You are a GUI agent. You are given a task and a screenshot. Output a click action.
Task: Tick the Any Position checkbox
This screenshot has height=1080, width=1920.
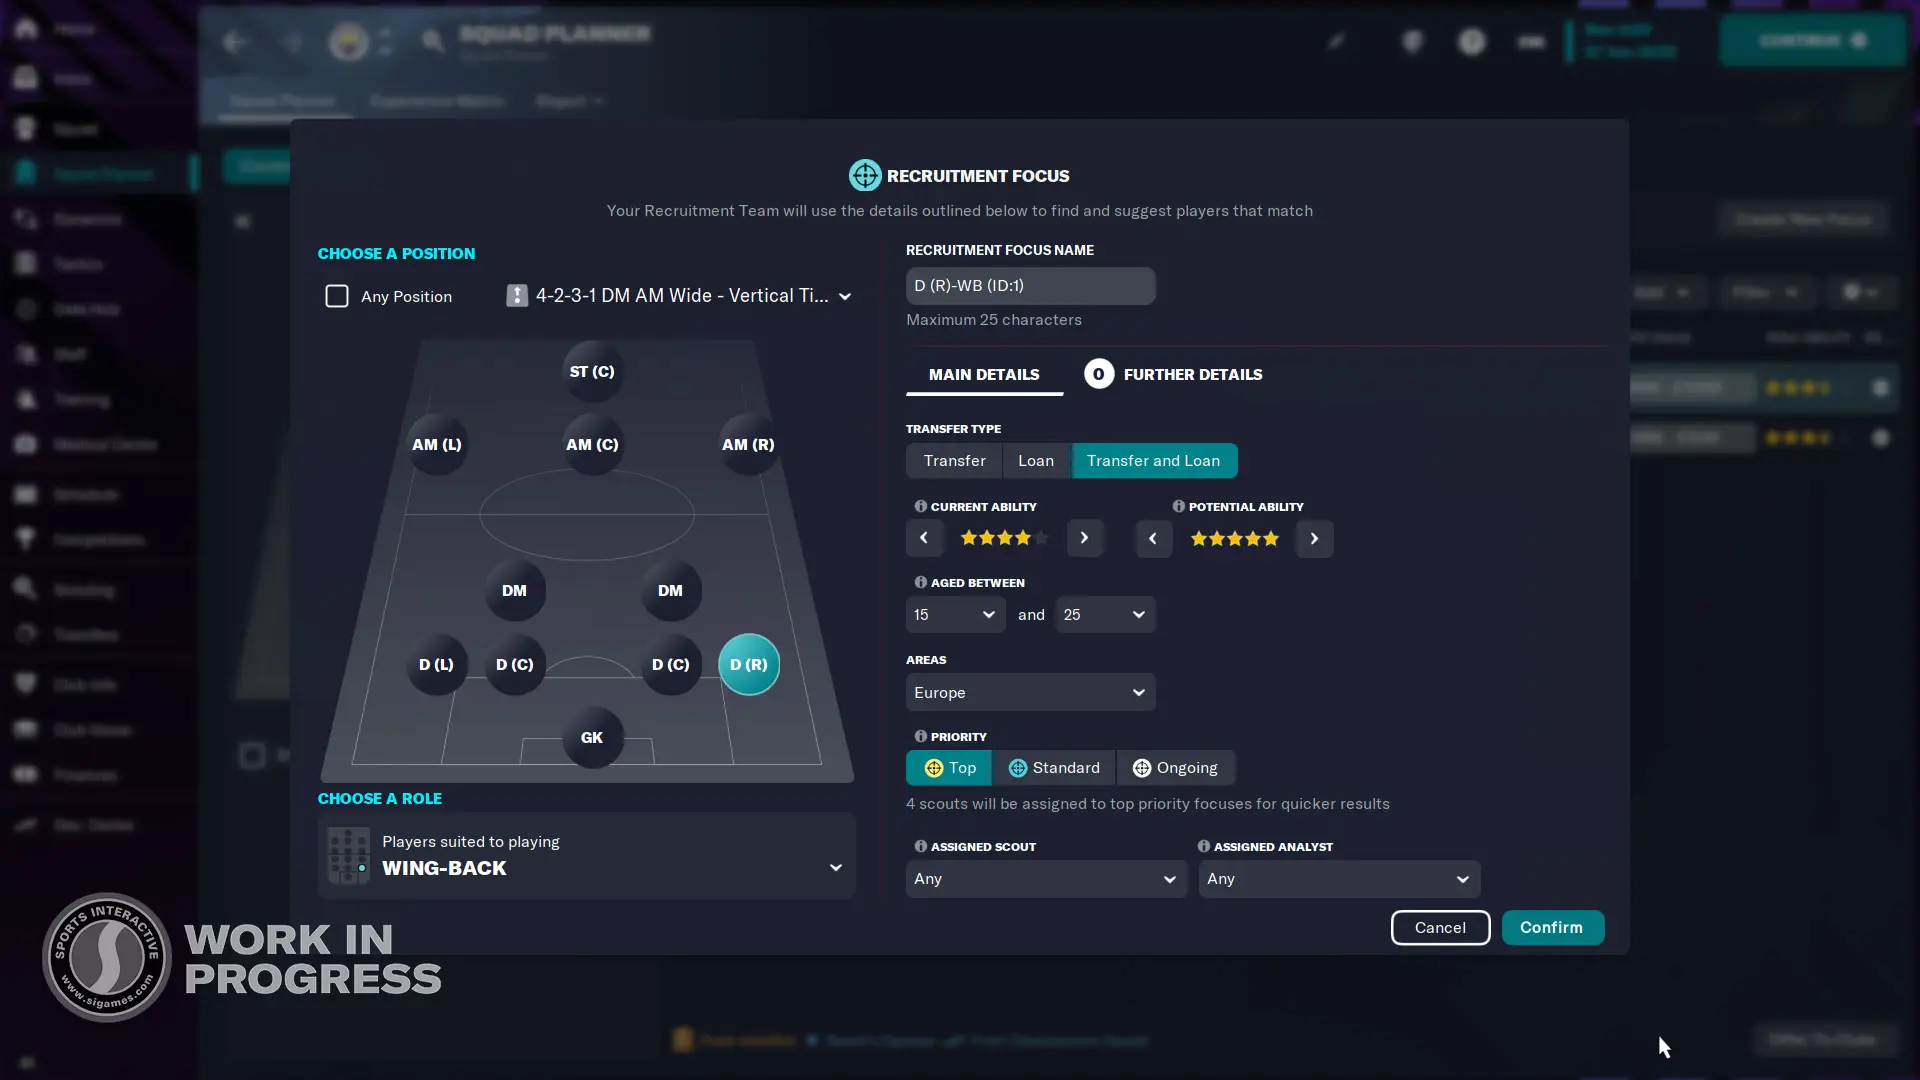click(336, 296)
